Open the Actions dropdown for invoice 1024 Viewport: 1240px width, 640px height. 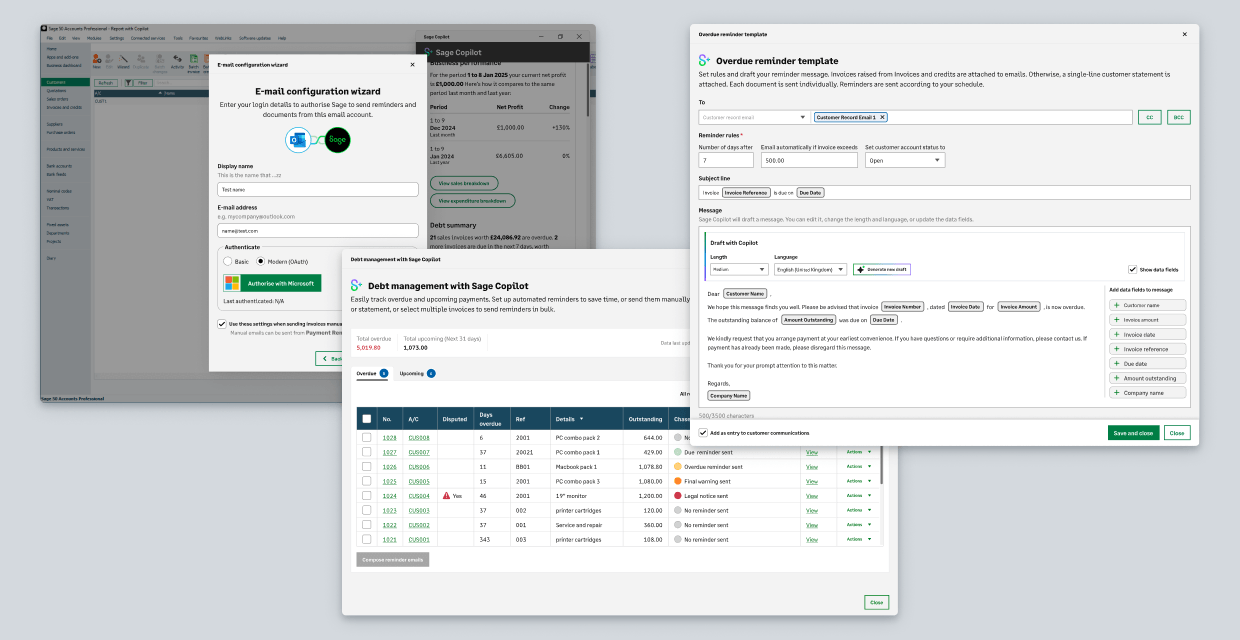[858, 495]
